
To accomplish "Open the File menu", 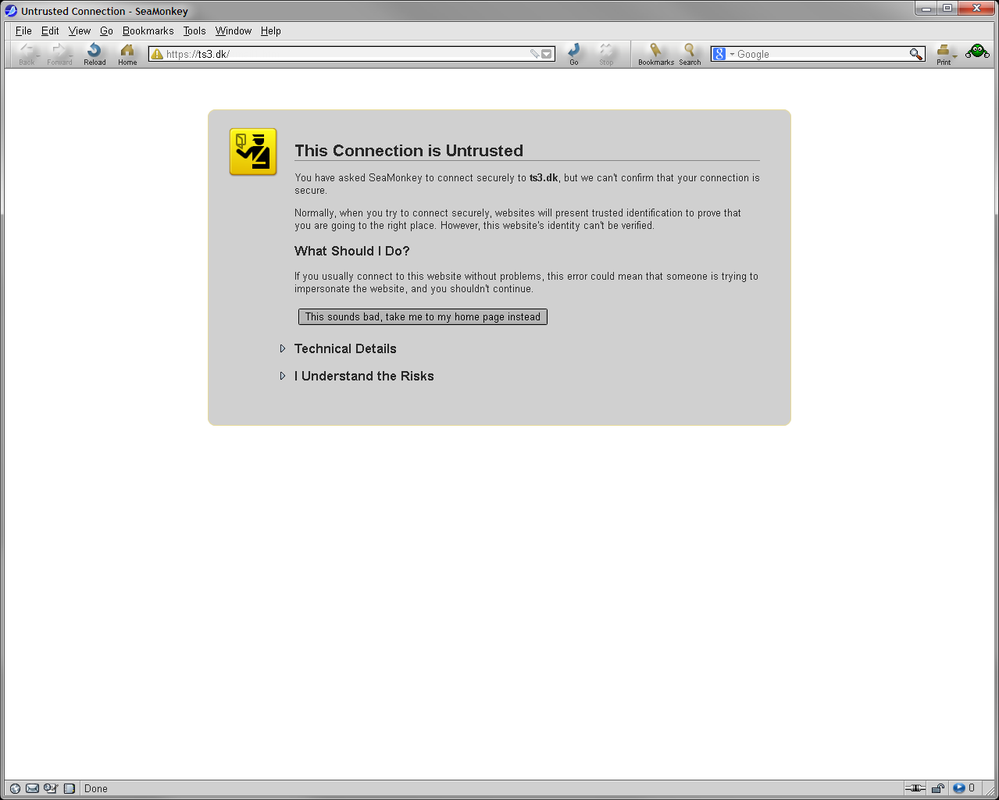I will [x=24, y=31].
